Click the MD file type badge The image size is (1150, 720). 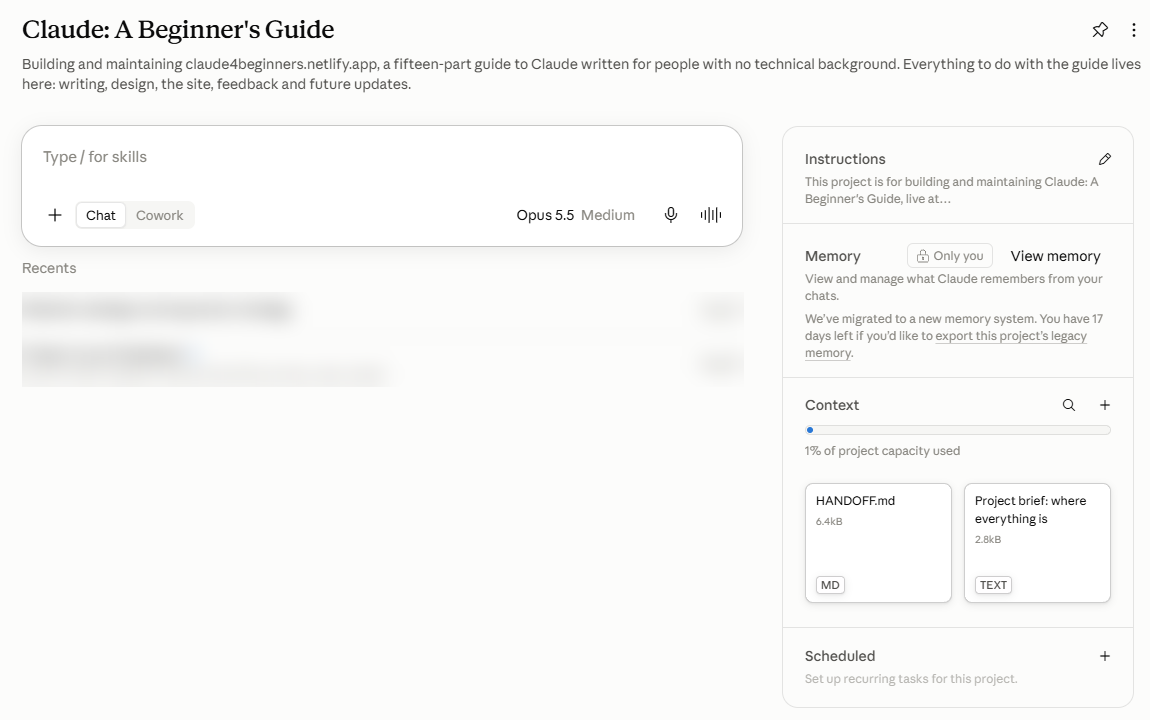click(830, 585)
